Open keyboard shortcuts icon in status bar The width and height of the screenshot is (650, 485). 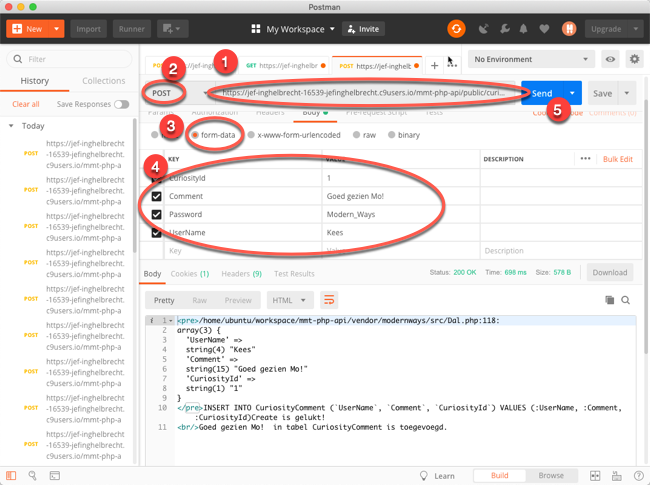coord(617,475)
